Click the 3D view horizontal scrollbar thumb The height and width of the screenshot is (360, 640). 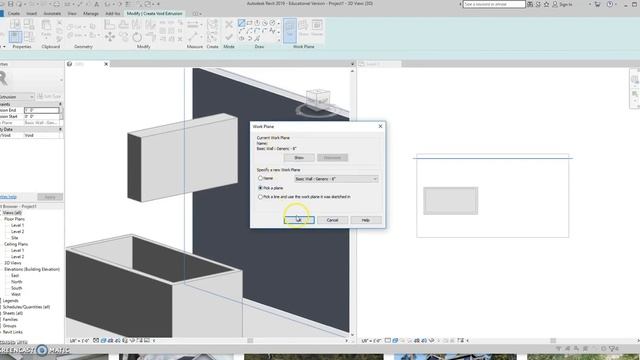point(250,340)
